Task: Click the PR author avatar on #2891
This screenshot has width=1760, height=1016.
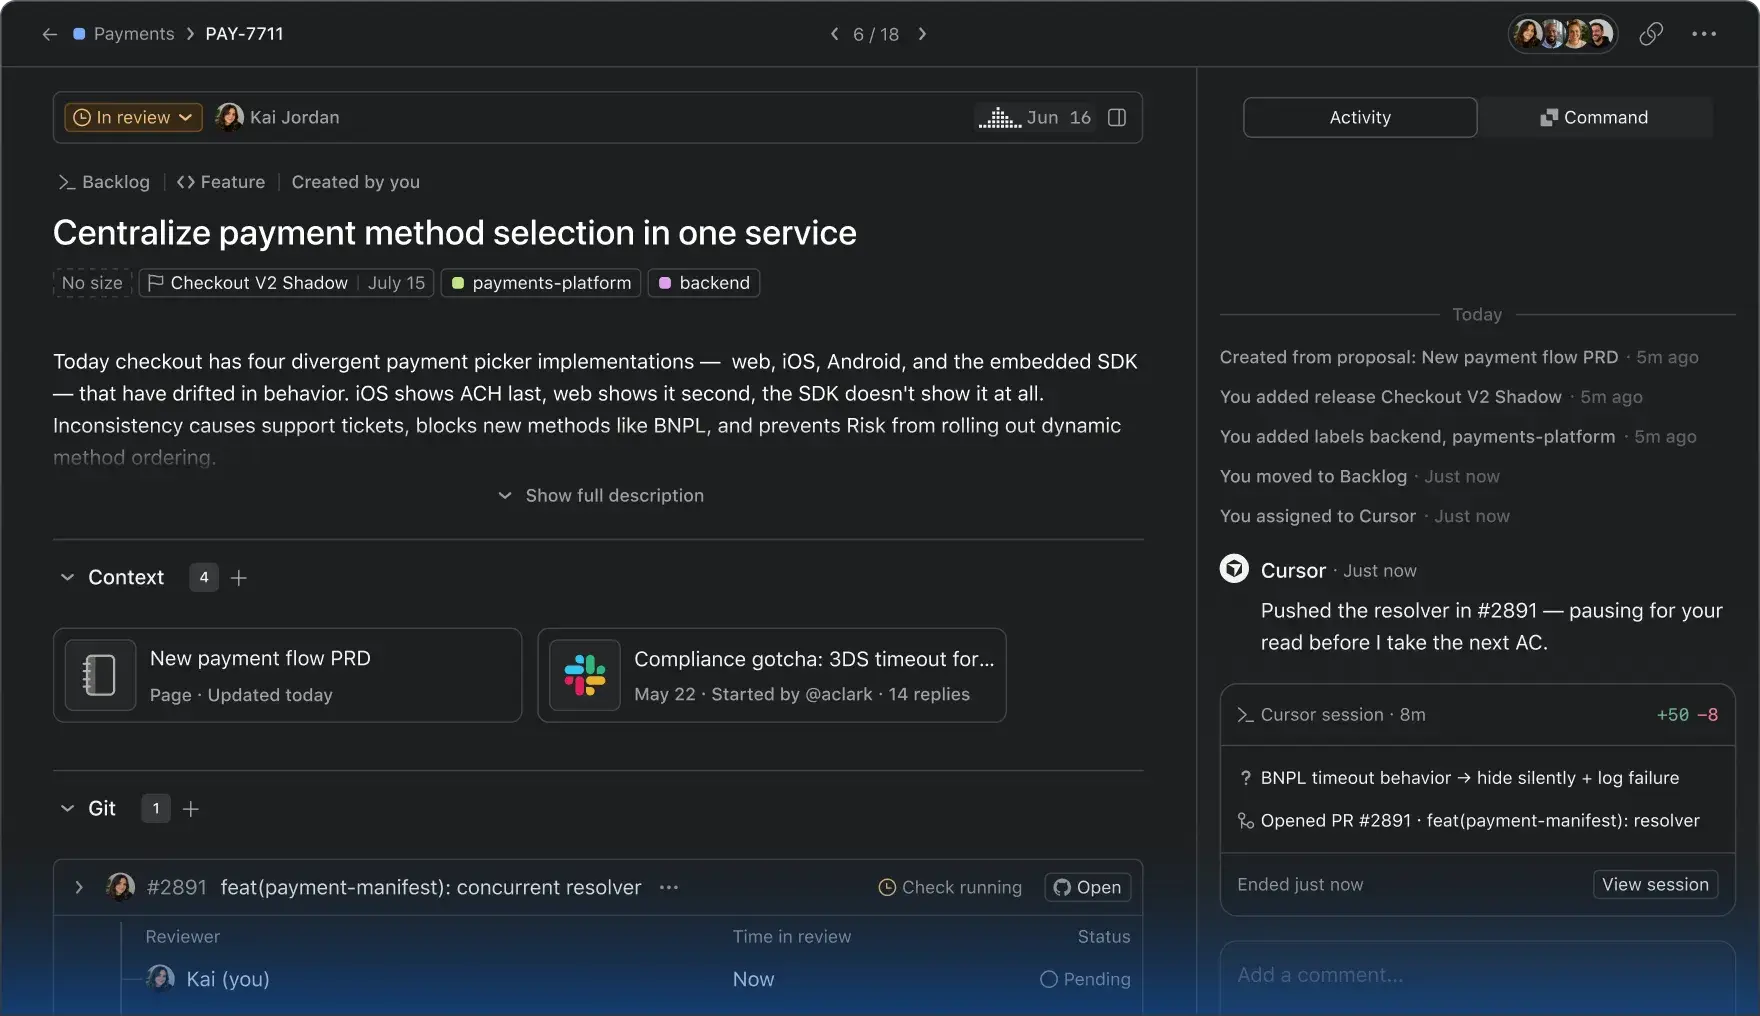Action: 121,887
